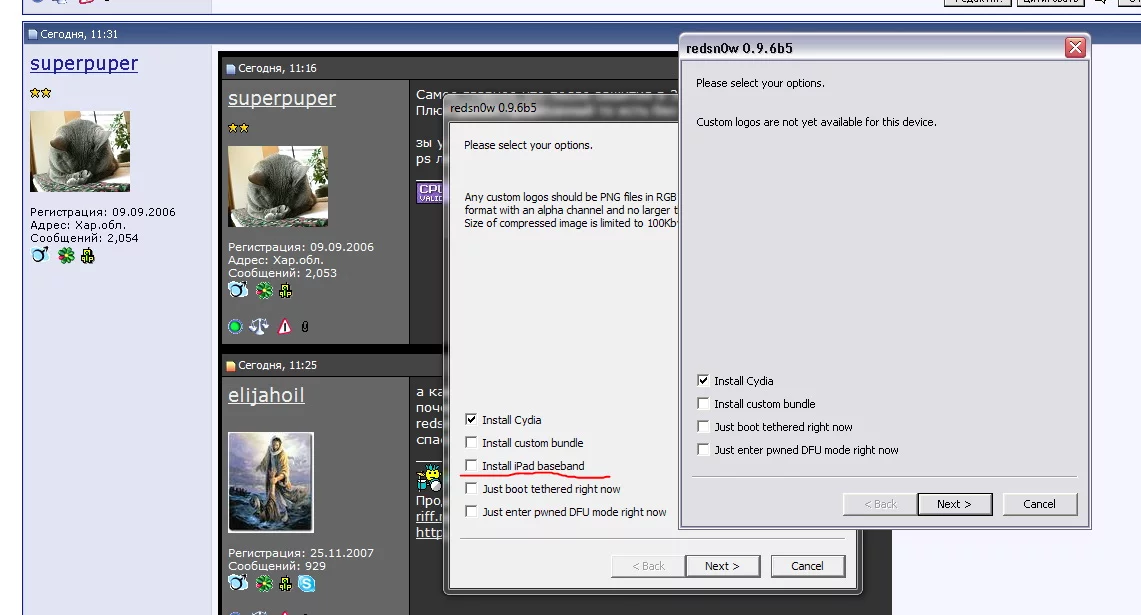Image resolution: width=1141 pixels, height=615 pixels.
Task: Click the Сообщений: 929 text
Action: 277,566
